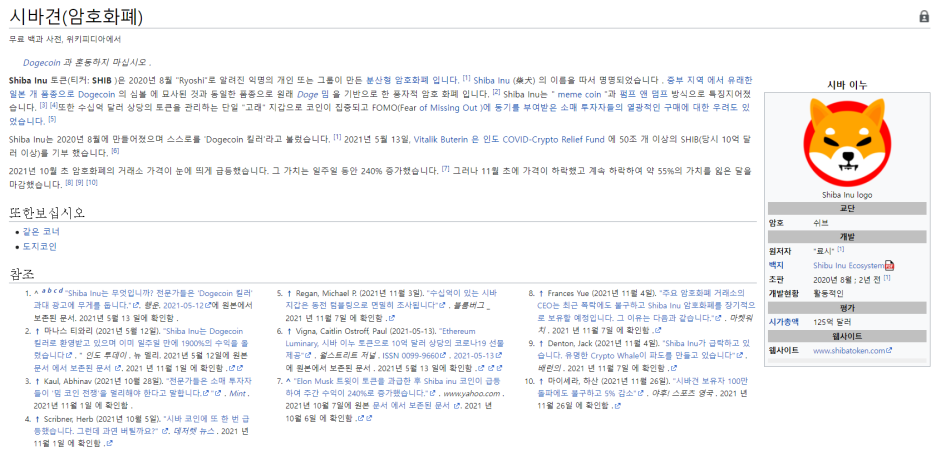Jump back via reference 9 up arrow

pos(541,343)
